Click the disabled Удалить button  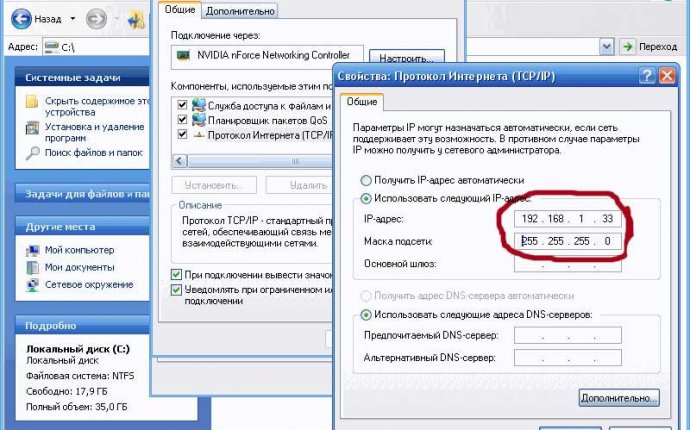300,185
